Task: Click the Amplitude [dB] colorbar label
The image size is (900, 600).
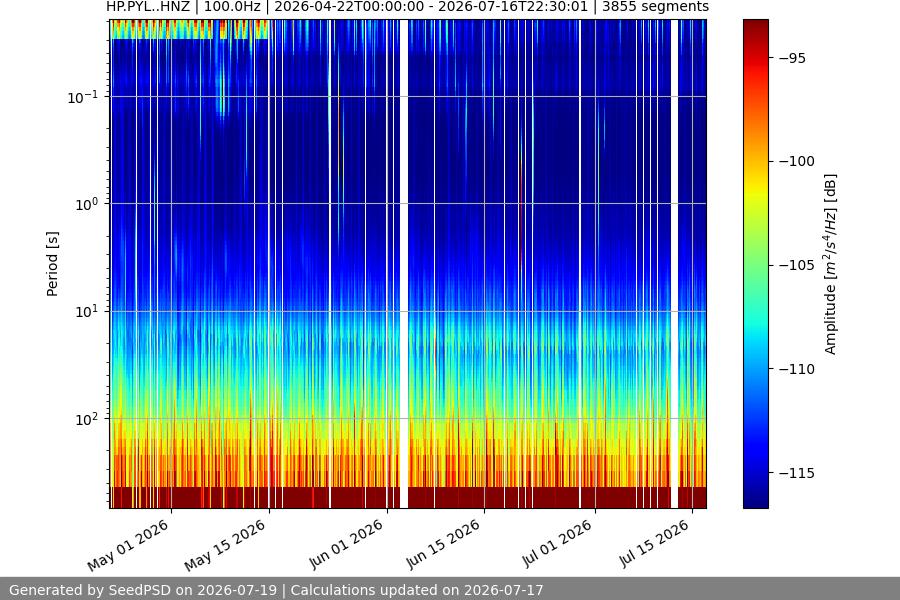Action: pos(831,264)
